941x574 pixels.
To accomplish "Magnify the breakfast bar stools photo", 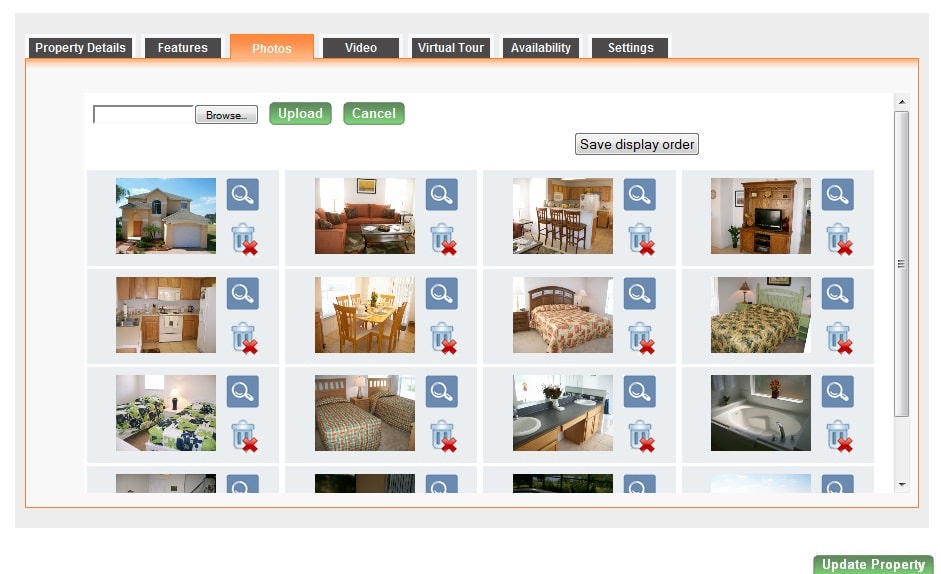I will click(x=640, y=195).
